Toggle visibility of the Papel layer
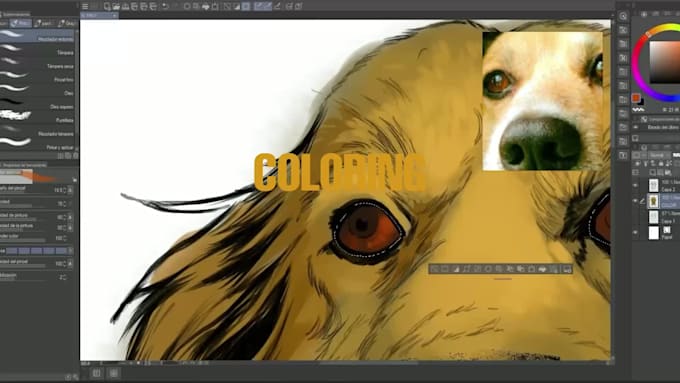The width and height of the screenshot is (680, 383). click(x=635, y=233)
